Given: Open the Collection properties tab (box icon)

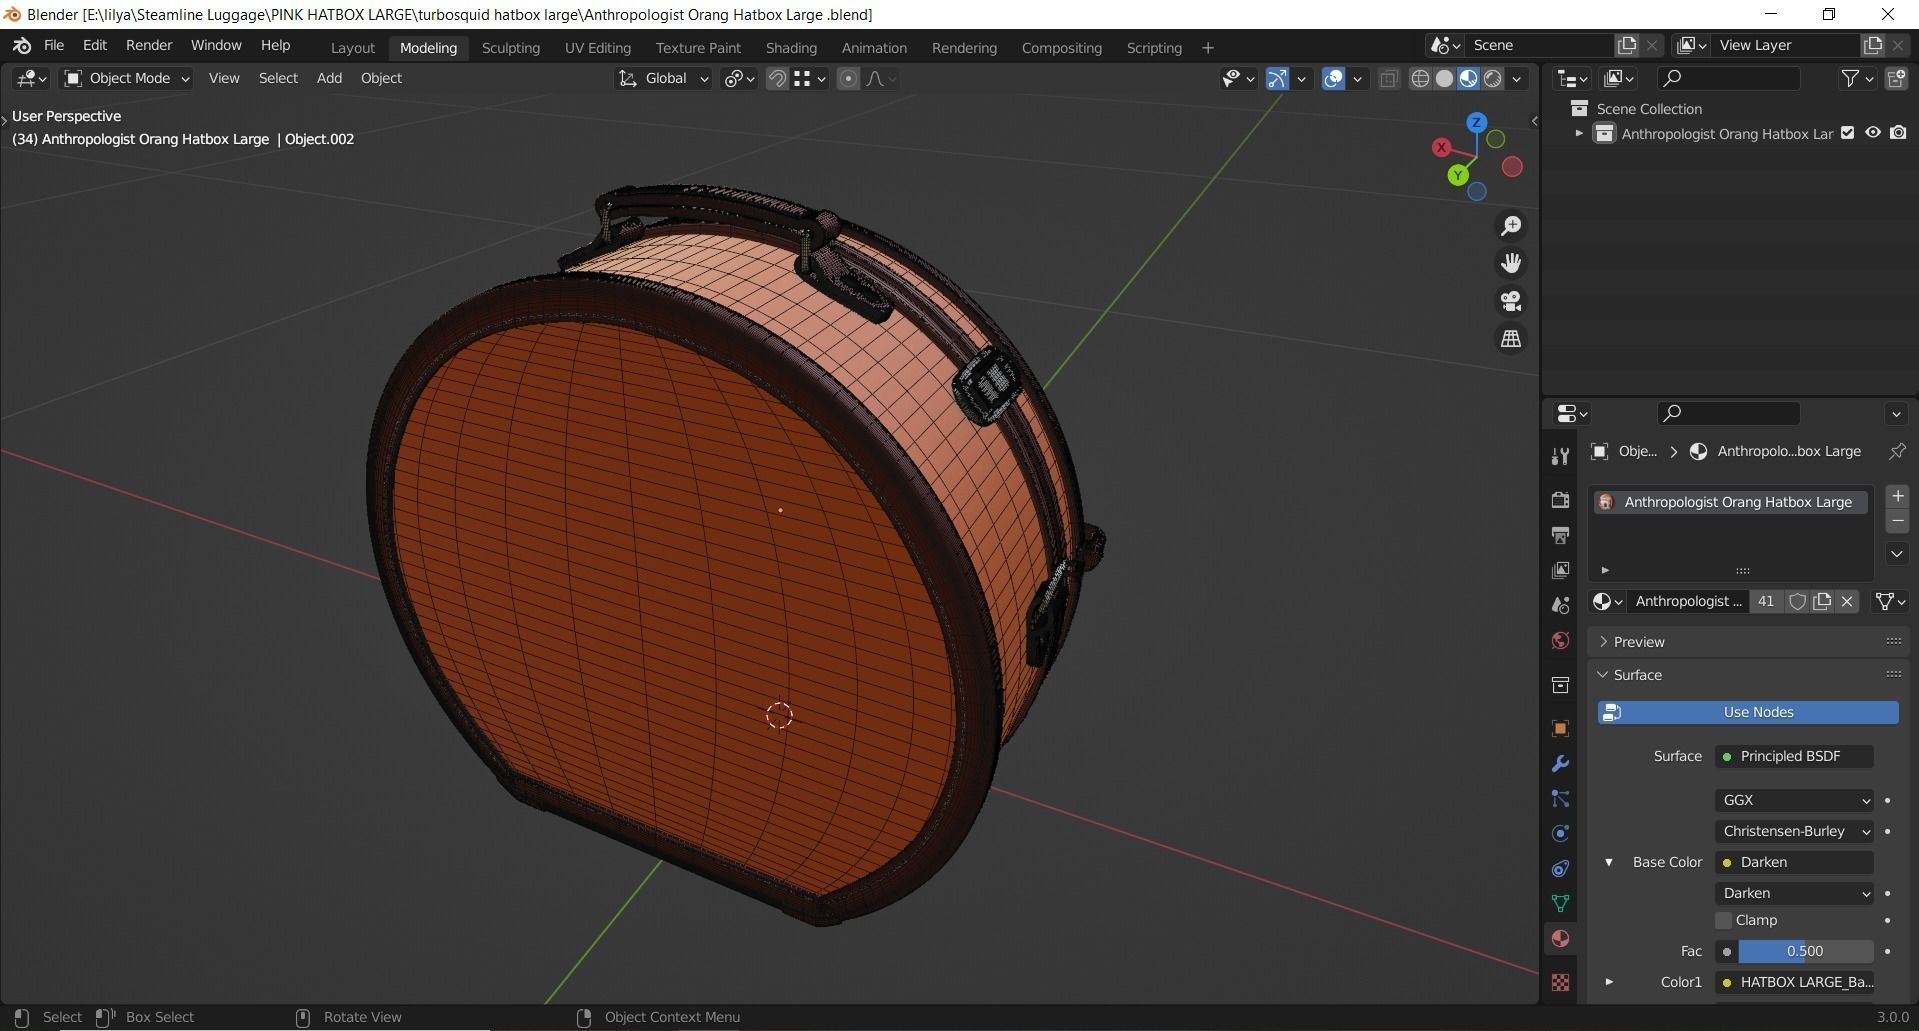Looking at the screenshot, I should [x=1560, y=685].
